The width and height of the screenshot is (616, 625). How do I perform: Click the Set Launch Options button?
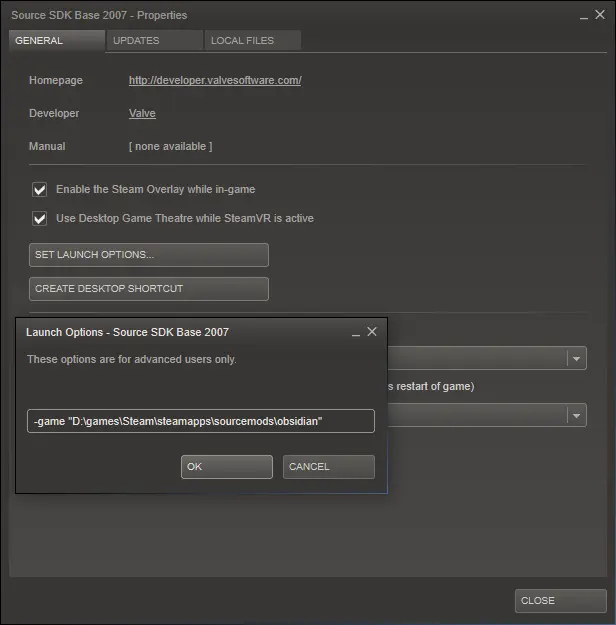[x=149, y=255]
